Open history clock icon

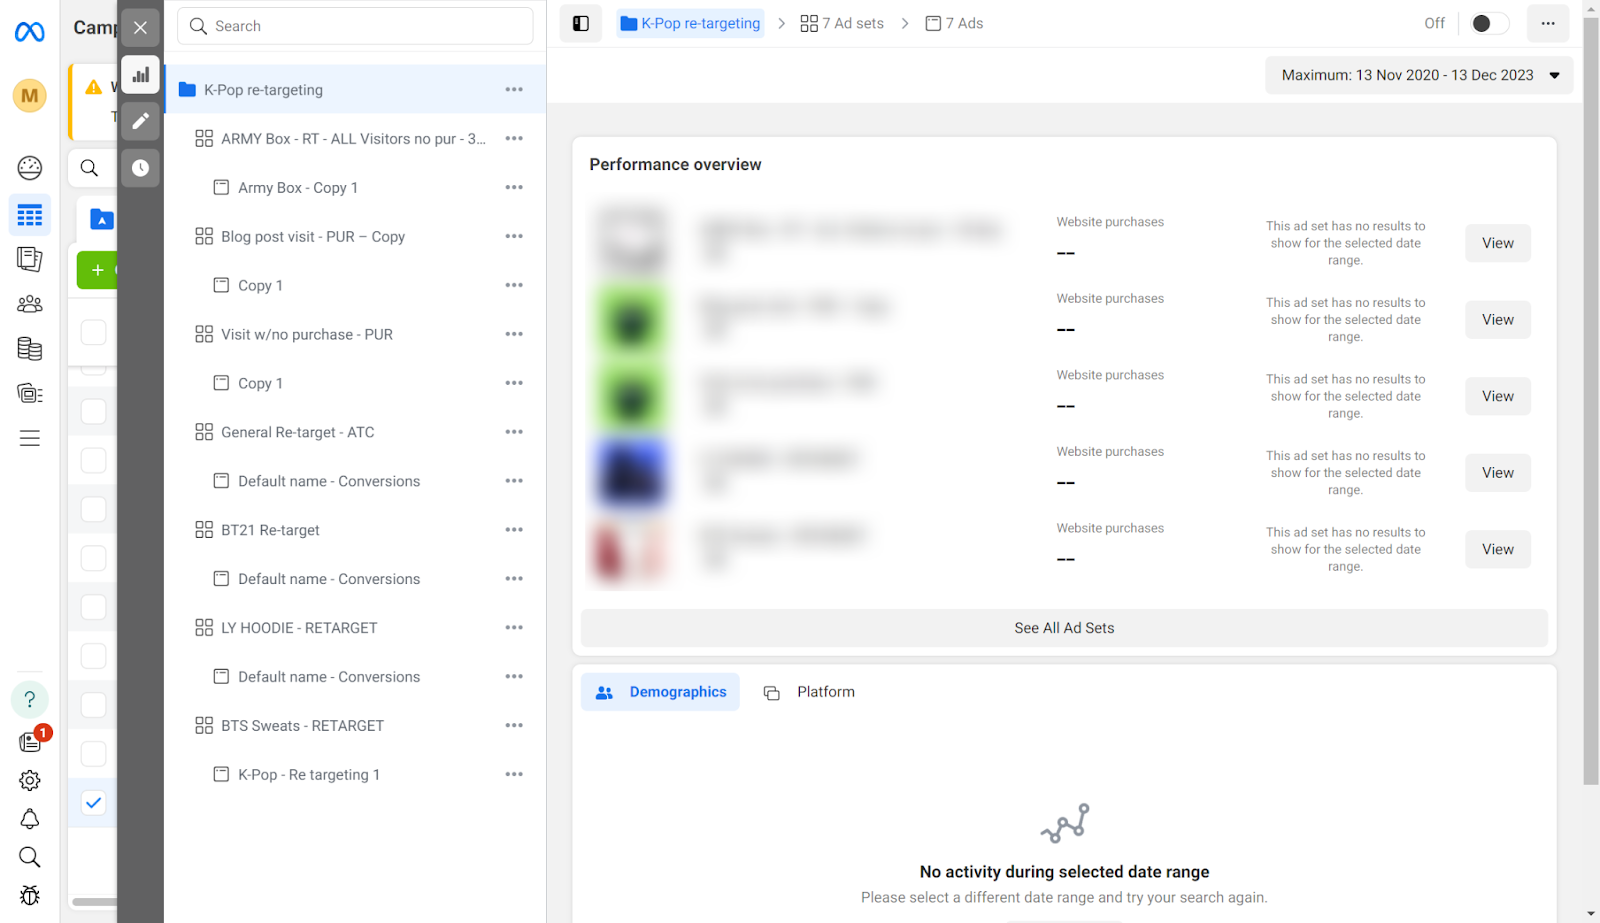[x=141, y=168]
